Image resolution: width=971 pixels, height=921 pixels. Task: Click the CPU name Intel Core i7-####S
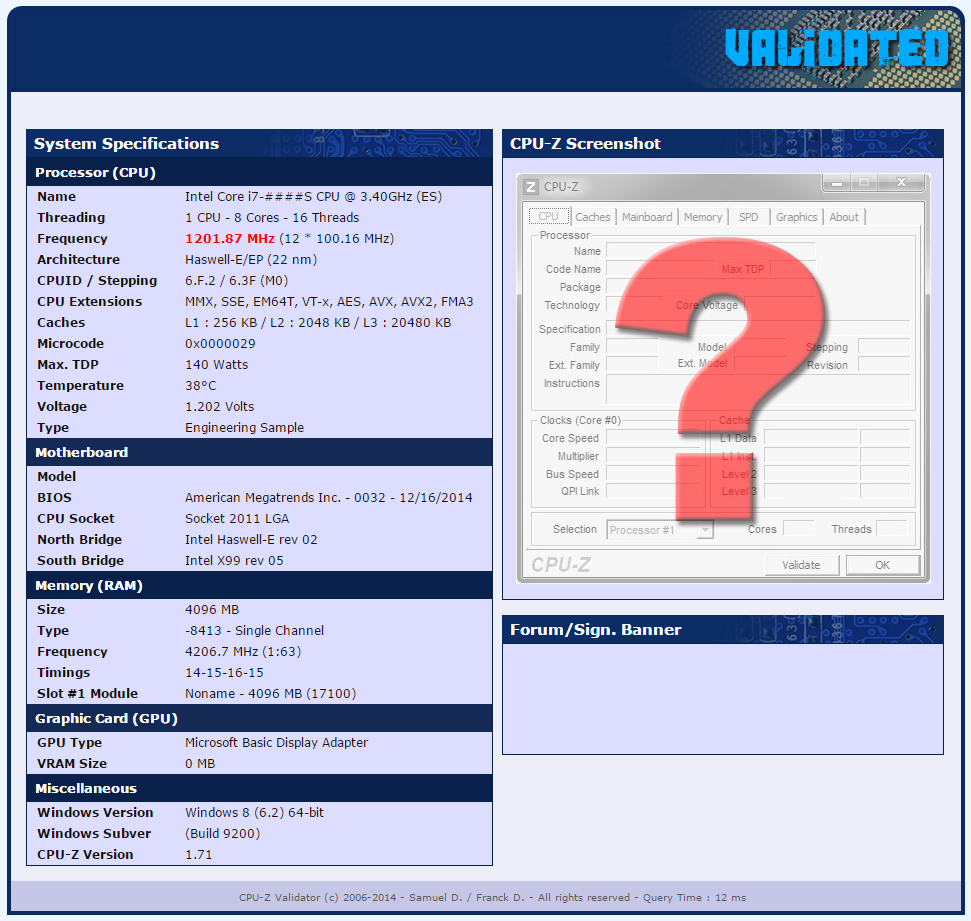(313, 197)
